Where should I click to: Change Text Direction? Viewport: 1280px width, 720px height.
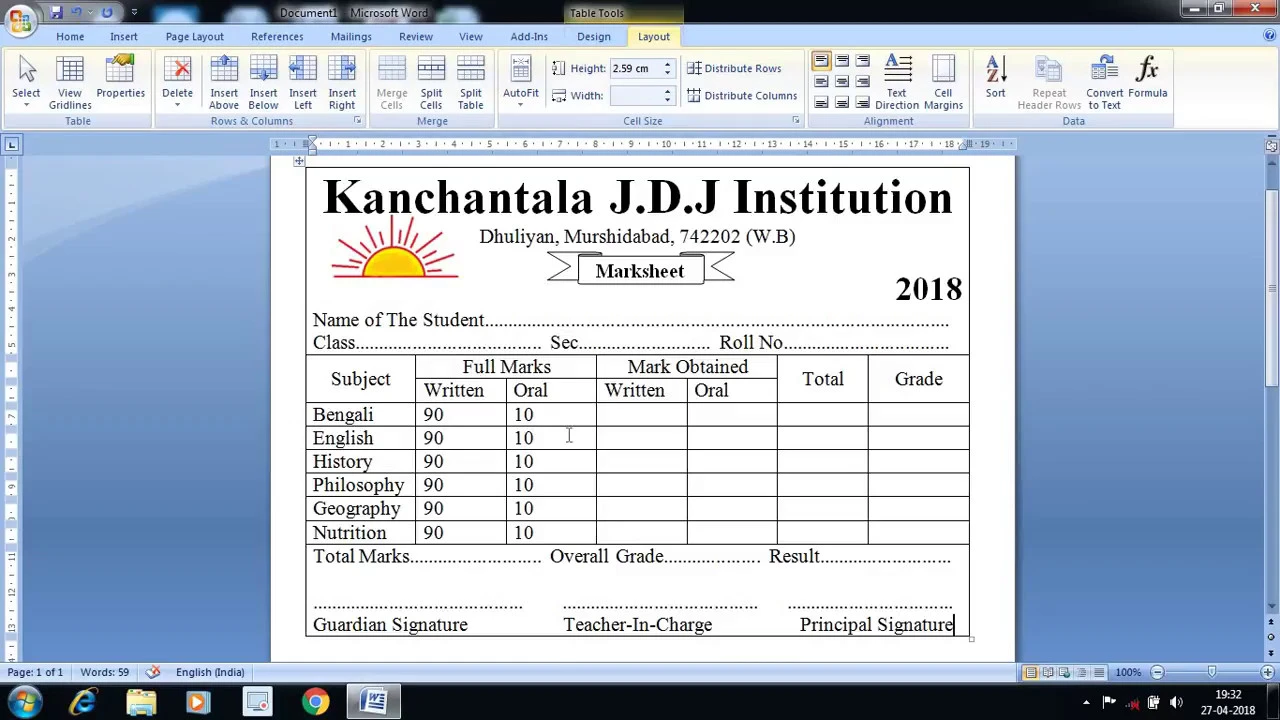[x=897, y=82]
